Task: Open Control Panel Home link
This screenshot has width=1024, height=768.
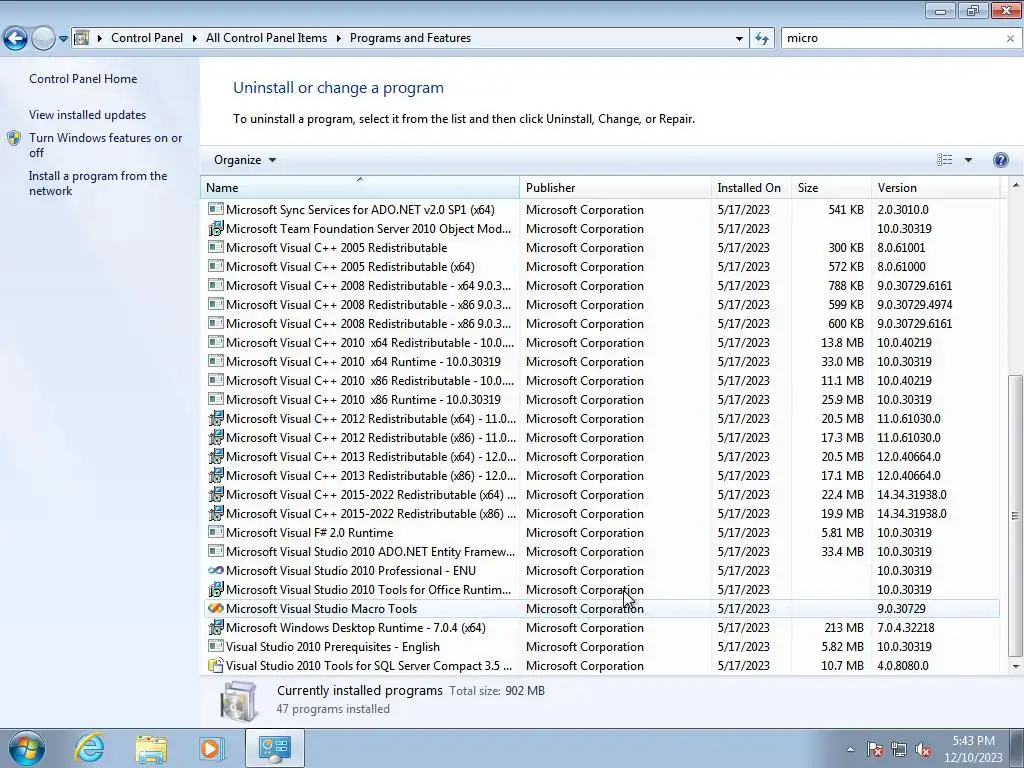Action: [x=83, y=79]
